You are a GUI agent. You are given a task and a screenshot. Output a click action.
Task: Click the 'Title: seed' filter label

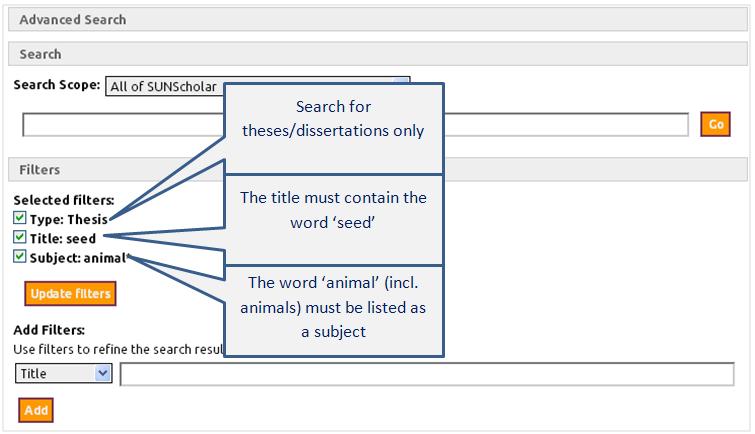(x=63, y=238)
